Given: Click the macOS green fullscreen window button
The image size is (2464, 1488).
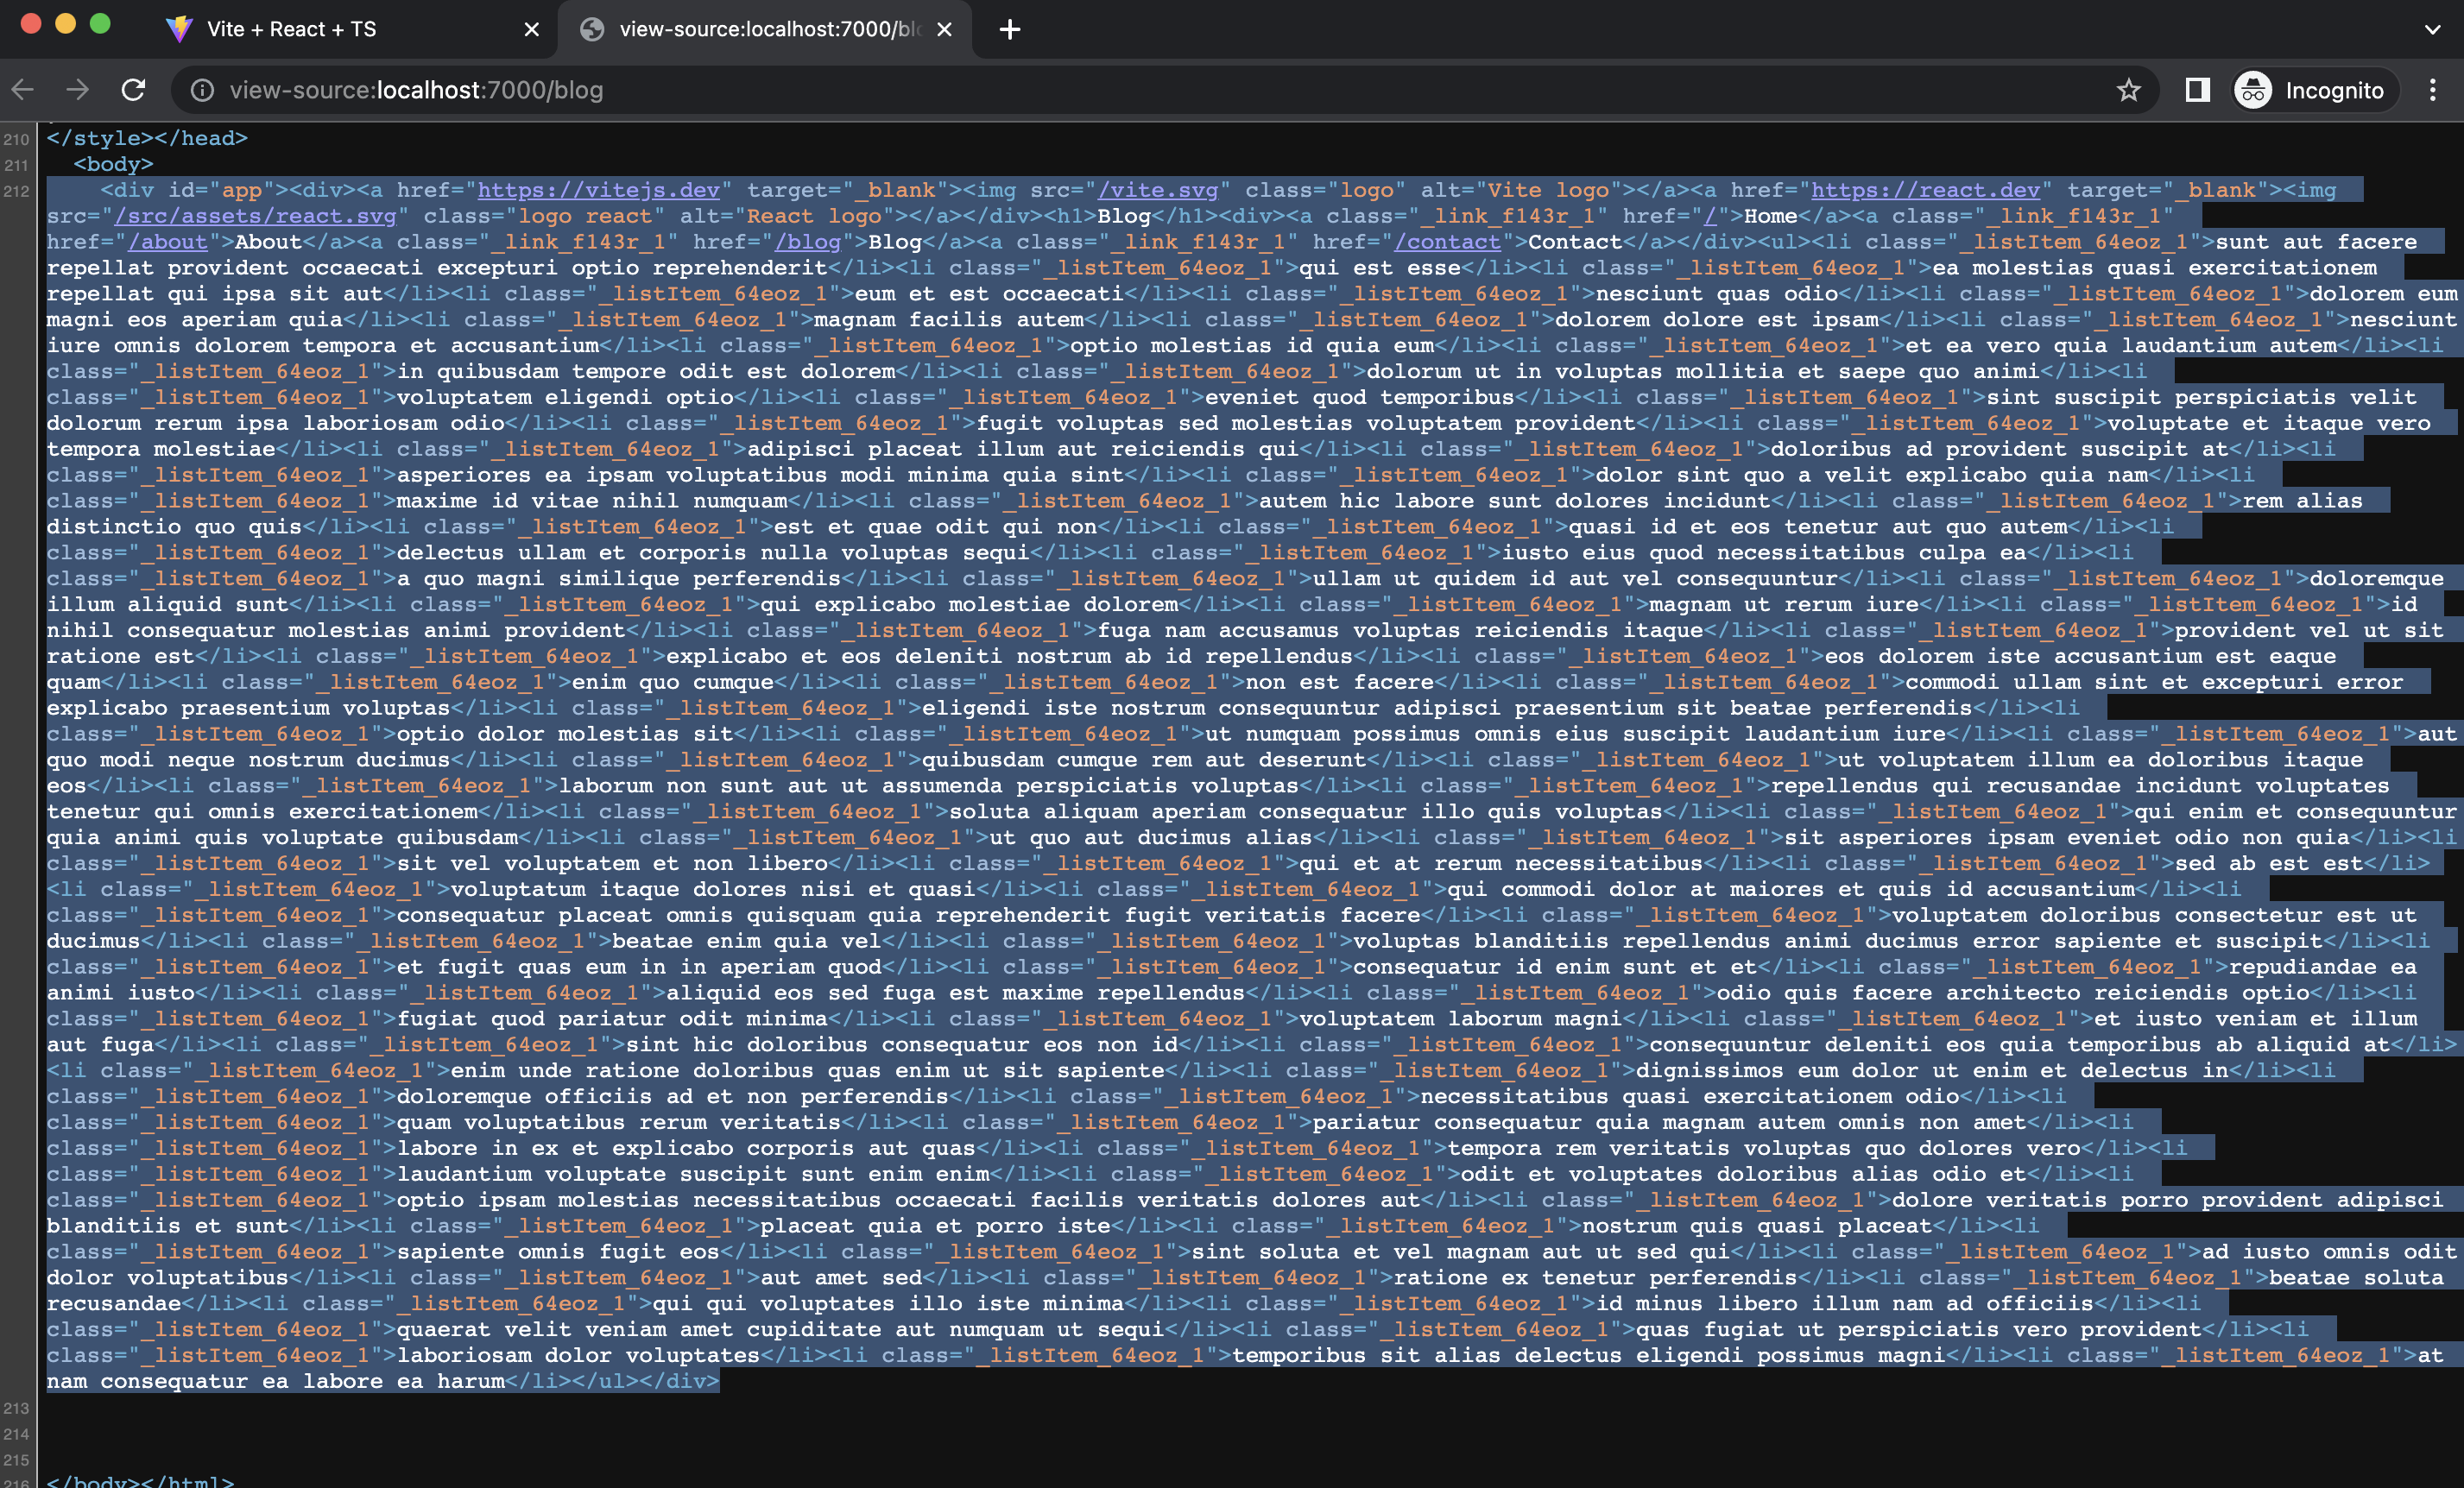Looking at the screenshot, I should point(100,24).
